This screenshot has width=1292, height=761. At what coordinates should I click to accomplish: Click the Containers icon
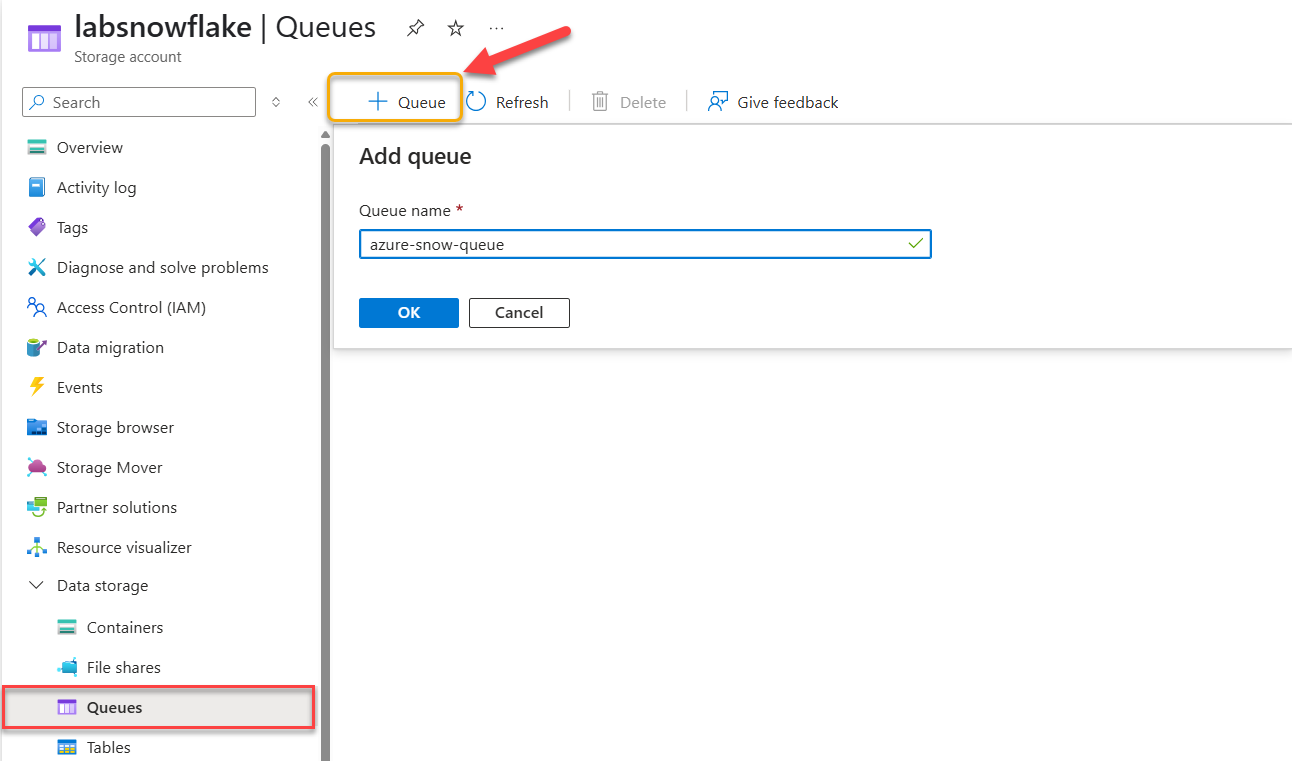pyautogui.click(x=67, y=628)
